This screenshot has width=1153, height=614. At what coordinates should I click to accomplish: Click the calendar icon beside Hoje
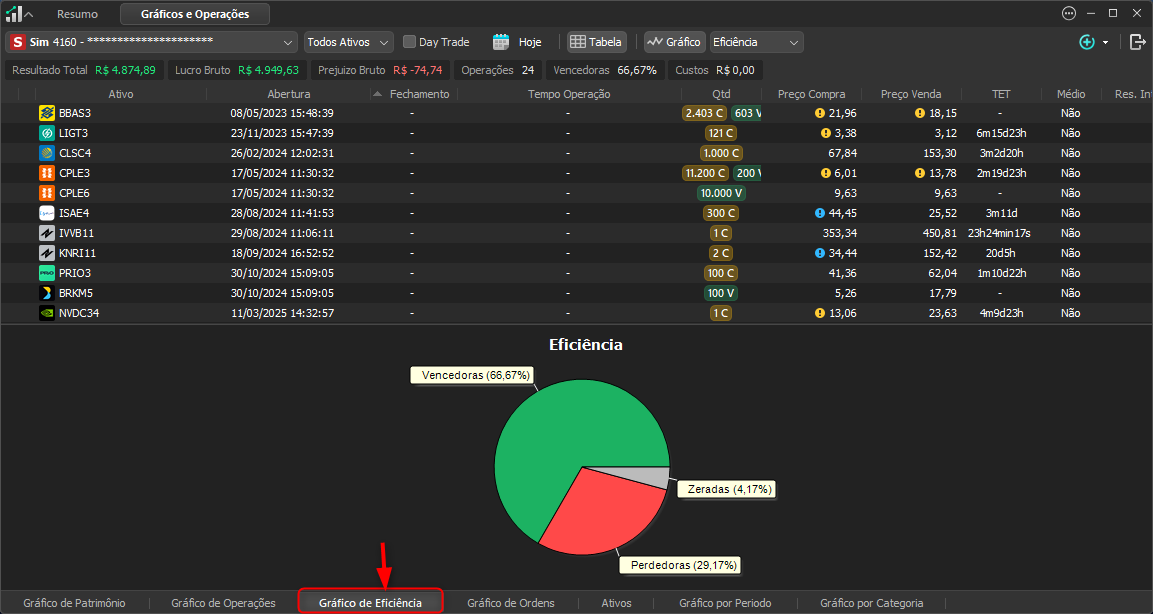pyautogui.click(x=501, y=42)
